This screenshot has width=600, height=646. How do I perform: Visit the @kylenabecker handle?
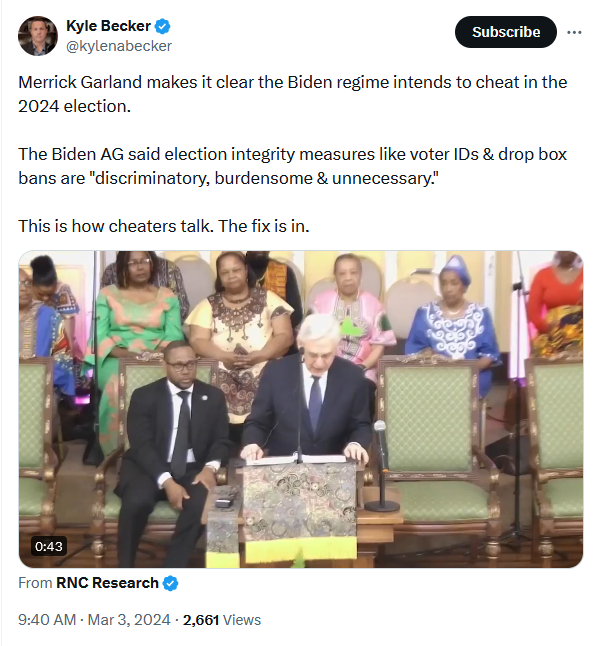[119, 46]
